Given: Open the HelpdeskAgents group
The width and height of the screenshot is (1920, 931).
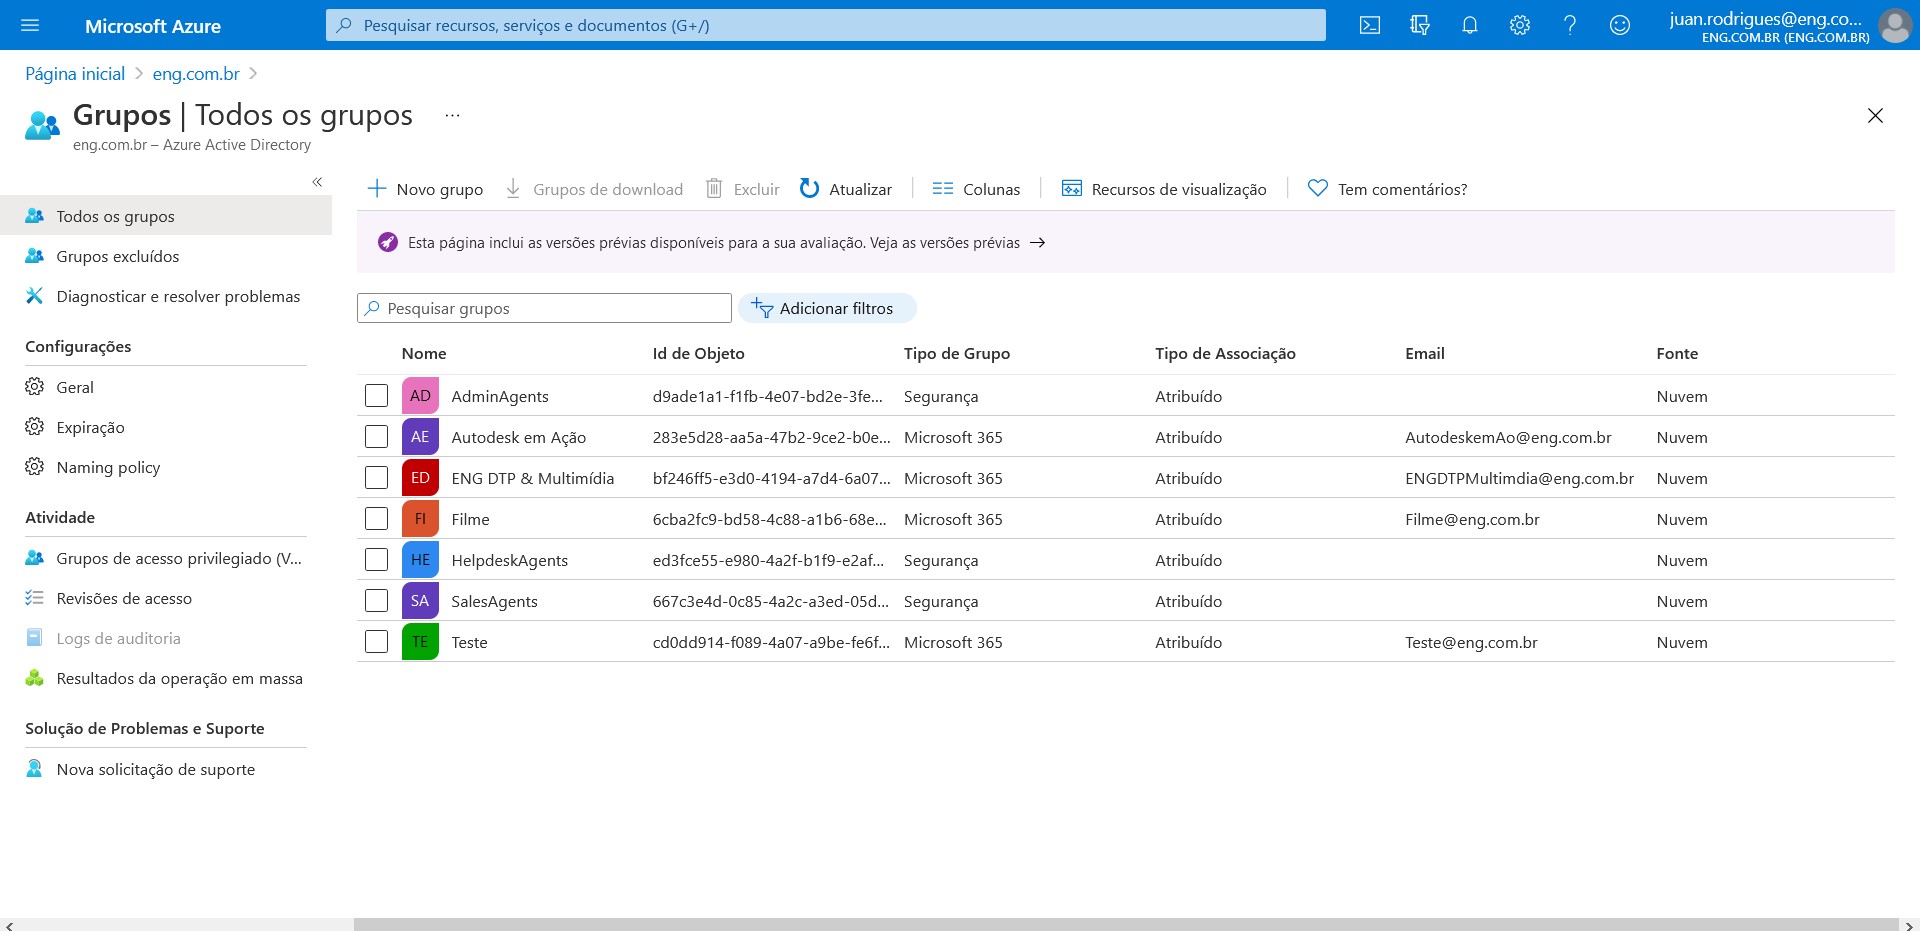Looking at the screenshot, I should coord(509,561).
